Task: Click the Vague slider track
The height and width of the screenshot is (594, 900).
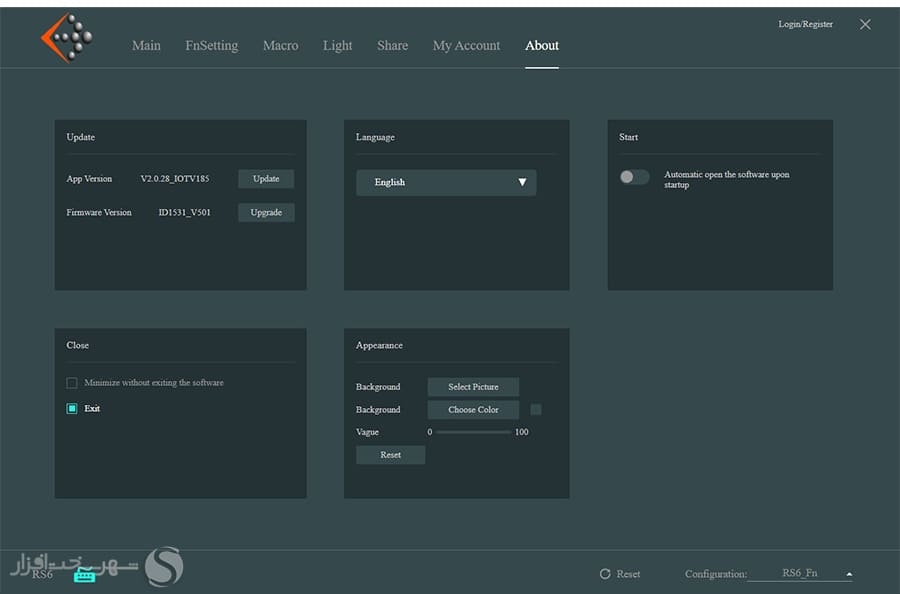Action: pyautogui.click(x=473, y=432)
